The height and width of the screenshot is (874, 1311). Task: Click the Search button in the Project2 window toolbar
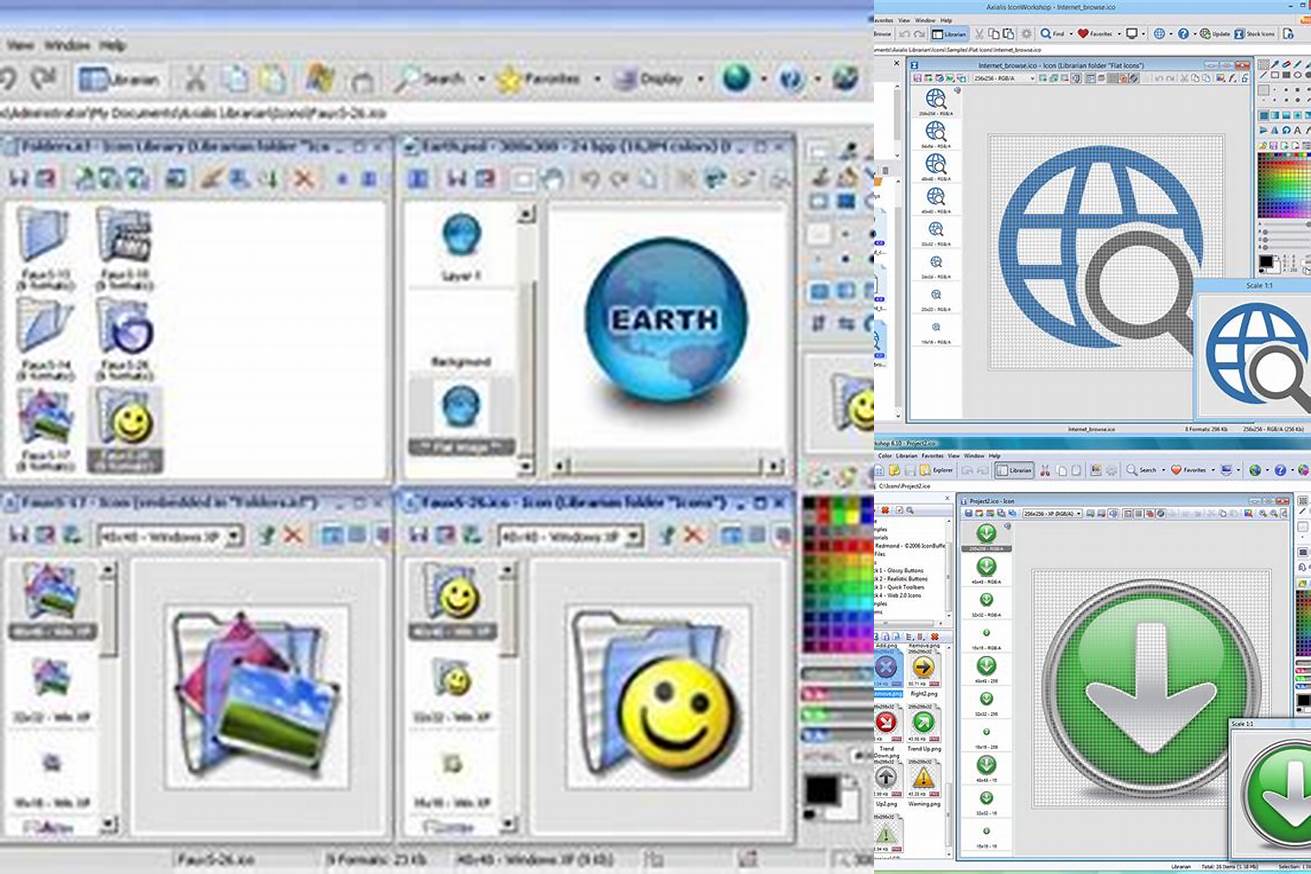point(1141,470)
